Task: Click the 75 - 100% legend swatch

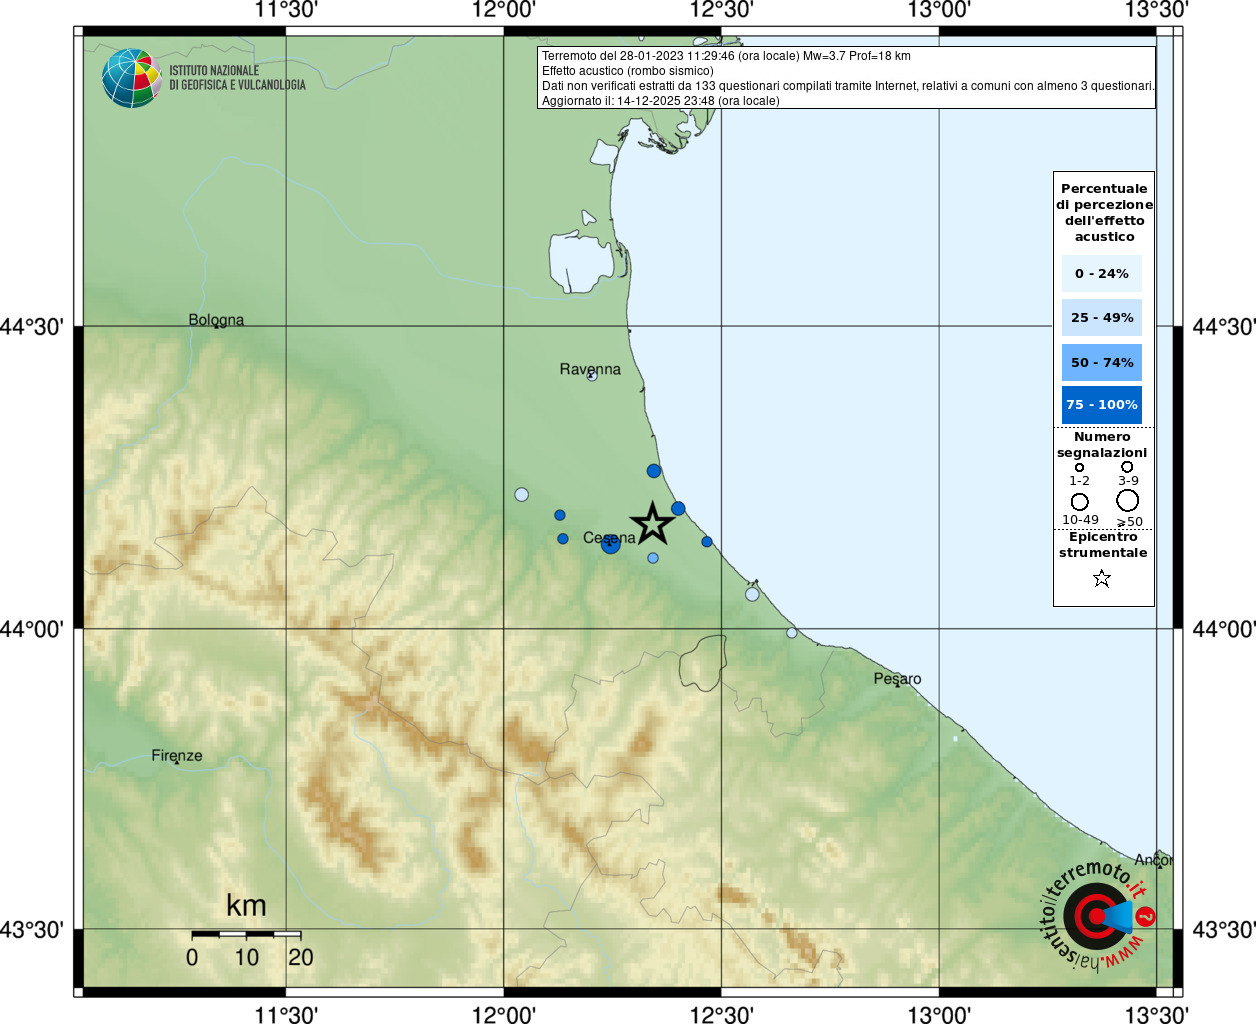Action: (1102, 405)
